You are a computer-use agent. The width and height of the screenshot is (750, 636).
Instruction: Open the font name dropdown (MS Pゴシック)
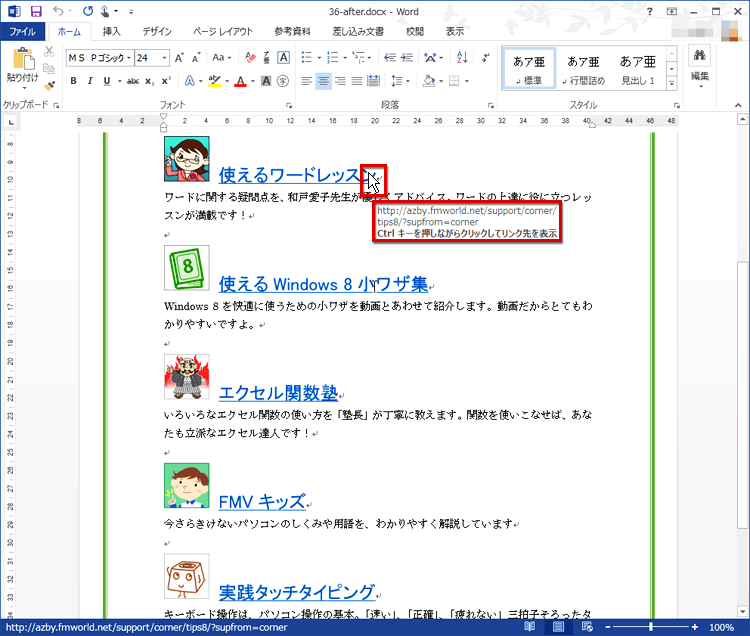pos(129,58)
